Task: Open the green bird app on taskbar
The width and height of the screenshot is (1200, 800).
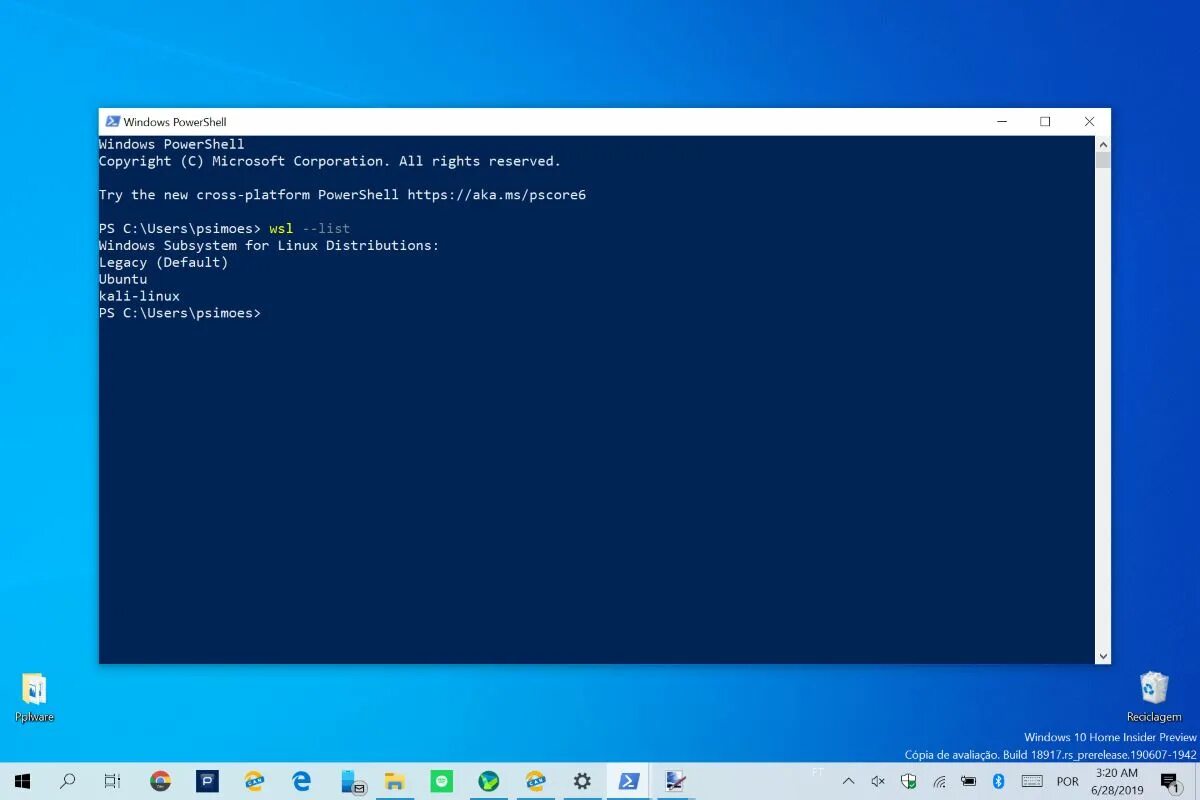Action: (x=488, y=781)
